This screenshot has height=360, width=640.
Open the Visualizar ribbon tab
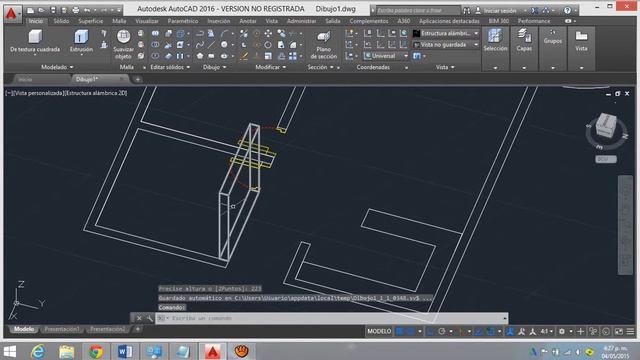147,21
